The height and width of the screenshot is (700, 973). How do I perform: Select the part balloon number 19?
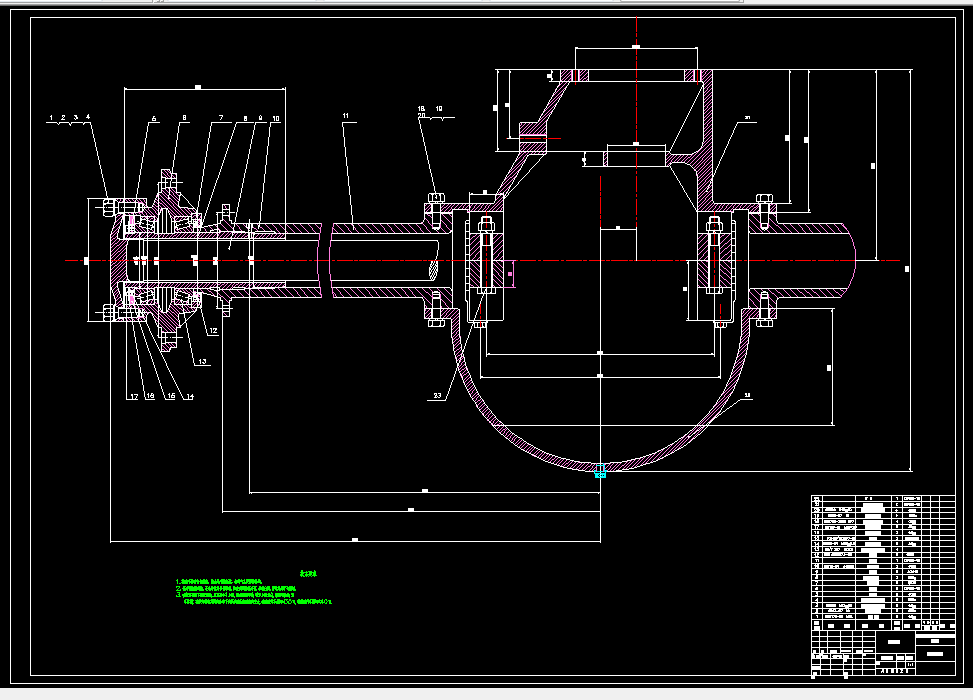(439, 109)
